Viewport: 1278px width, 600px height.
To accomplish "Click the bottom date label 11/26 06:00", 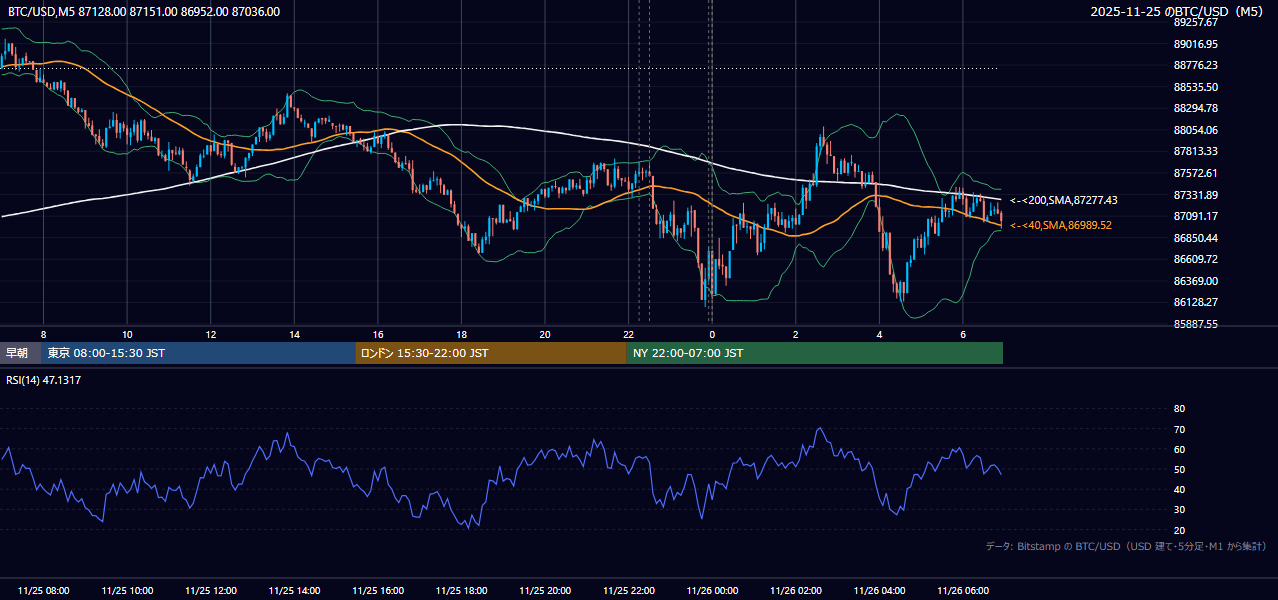I will pyautogui.click(x=963, y=591).
